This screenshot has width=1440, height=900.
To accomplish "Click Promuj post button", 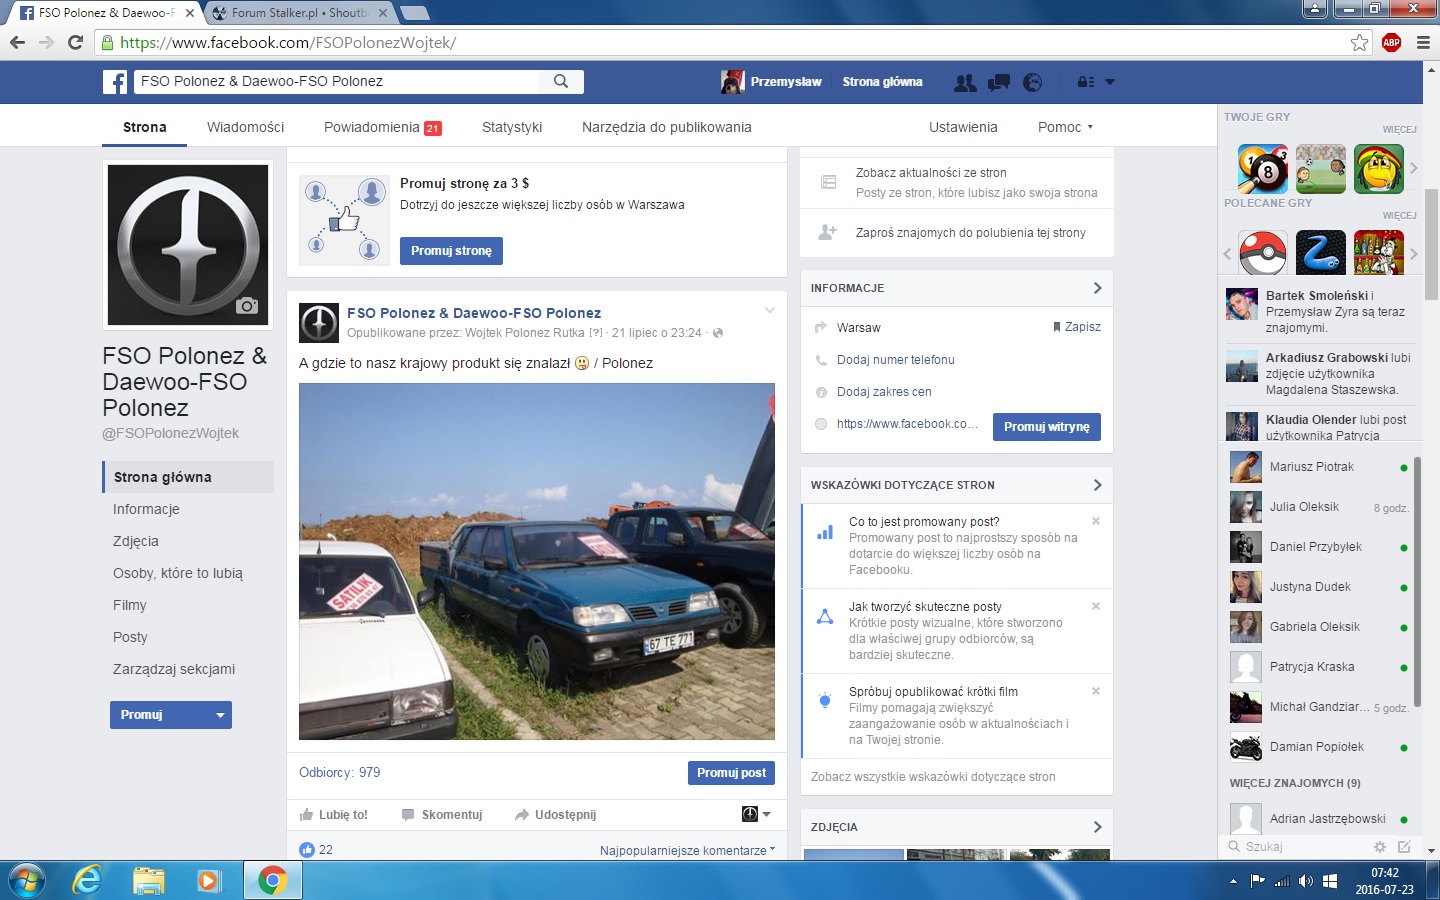I will click(731, 773).
